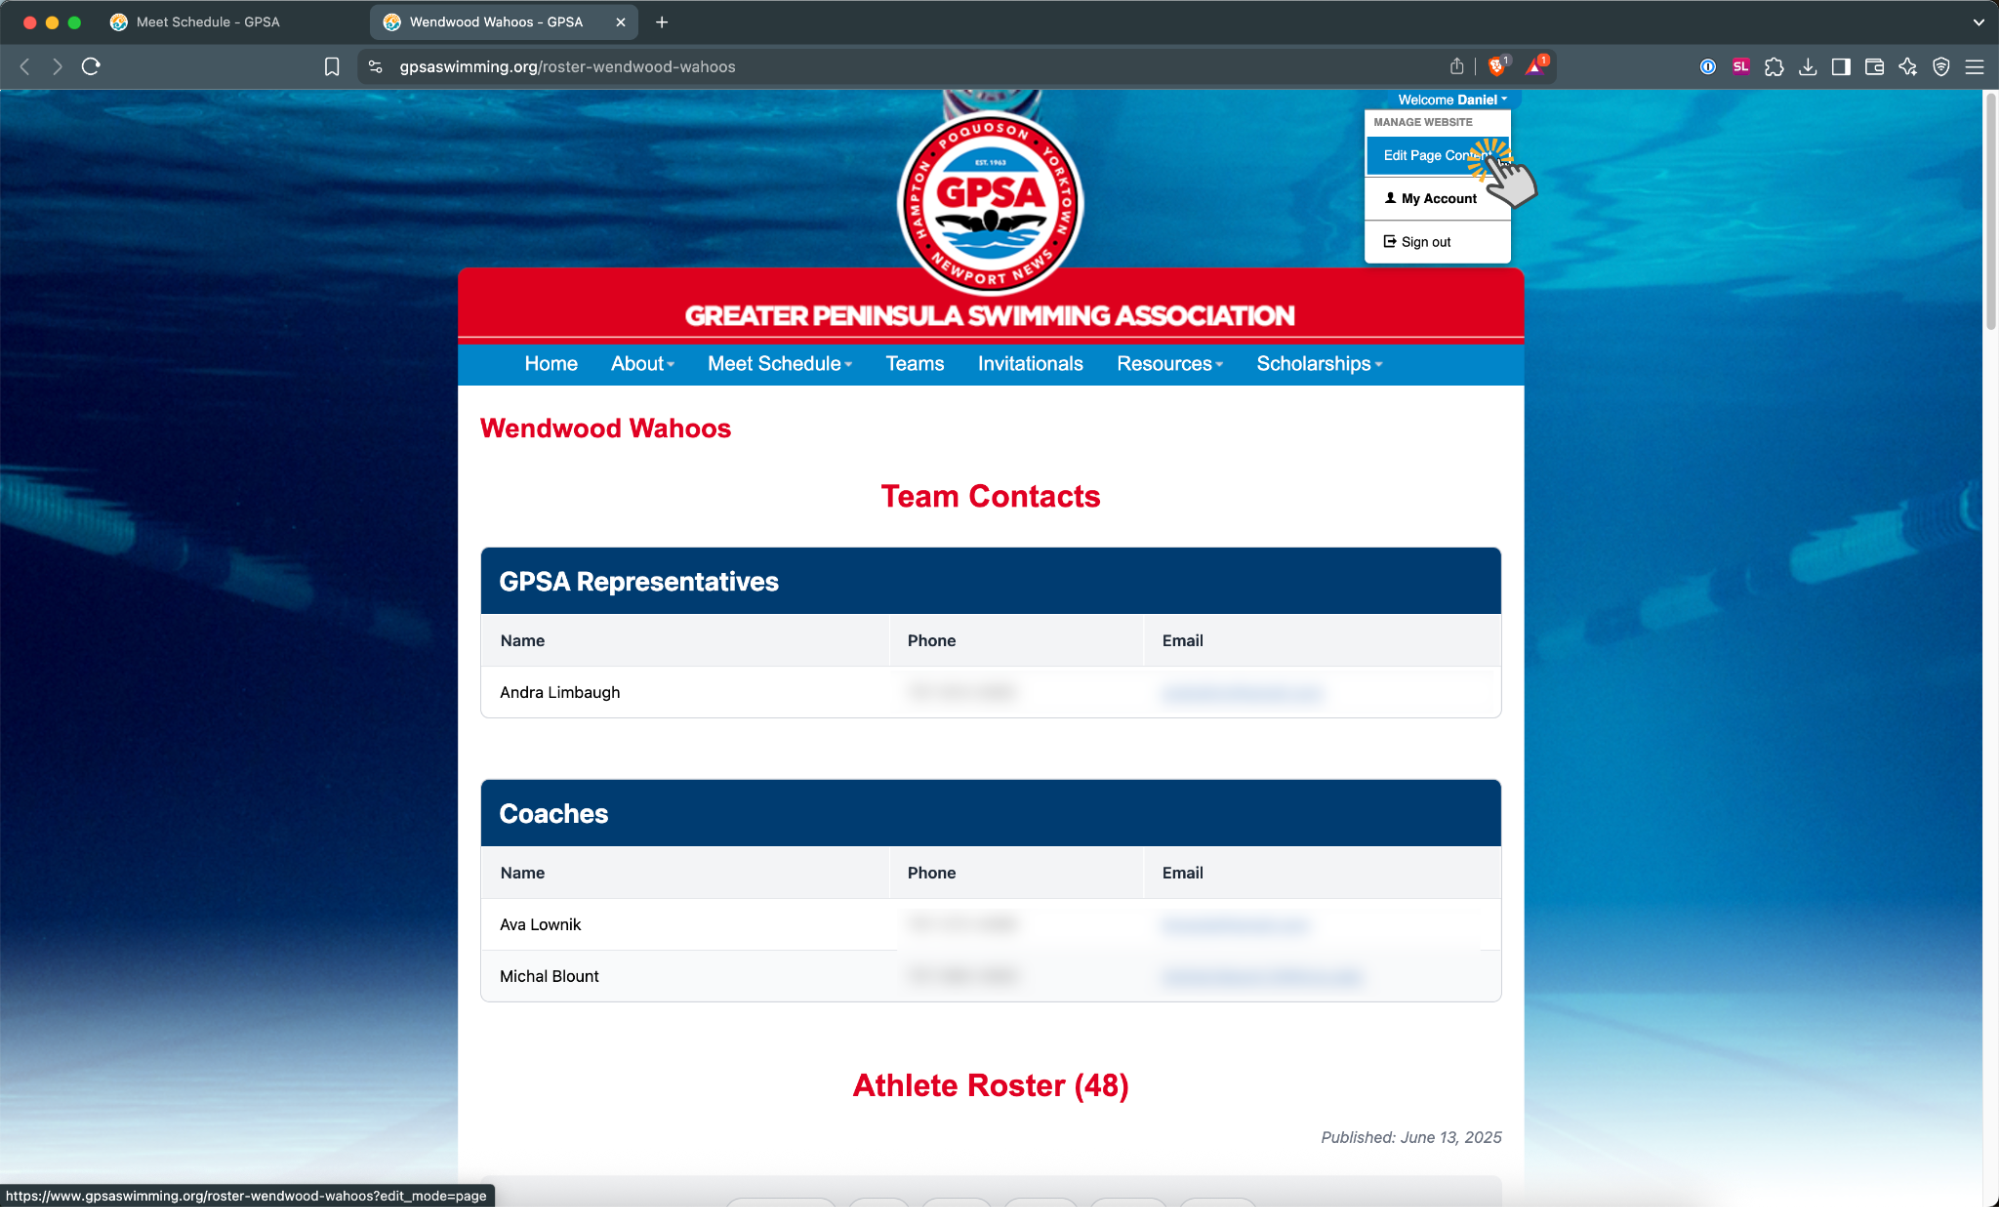Image resolution: width=1999 pixels, height=1208 pixels.
Task: Go to the Teams page link
Action: pos(914,364)
